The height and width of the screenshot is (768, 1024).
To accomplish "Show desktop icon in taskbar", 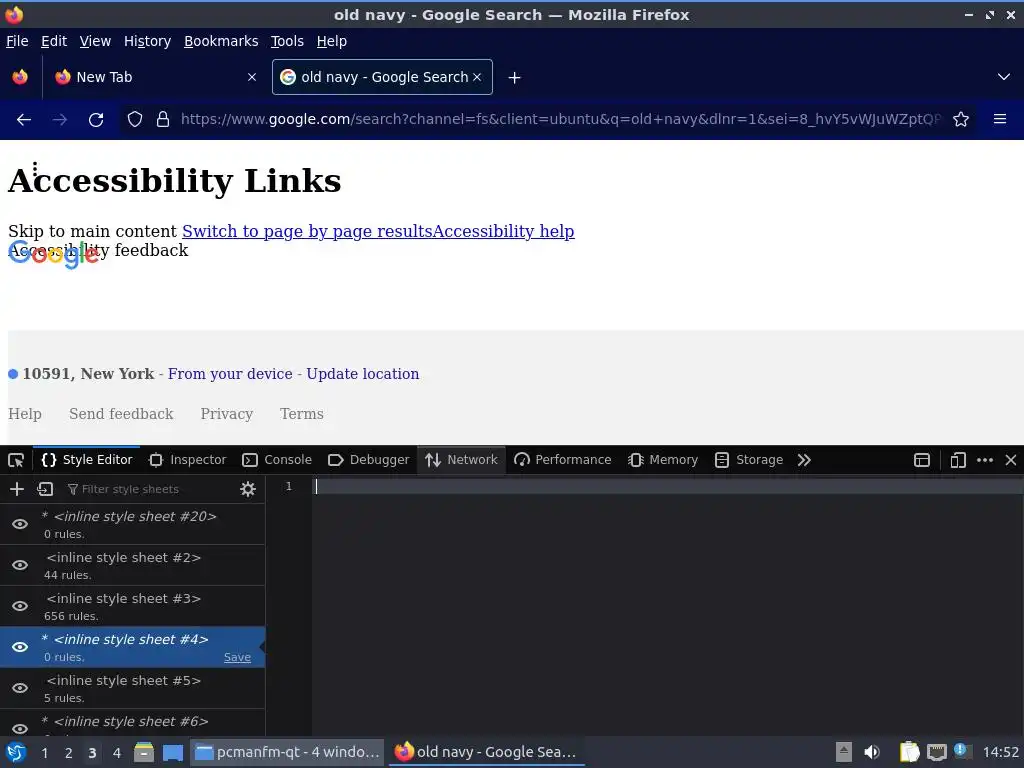I will click(172, 752).
